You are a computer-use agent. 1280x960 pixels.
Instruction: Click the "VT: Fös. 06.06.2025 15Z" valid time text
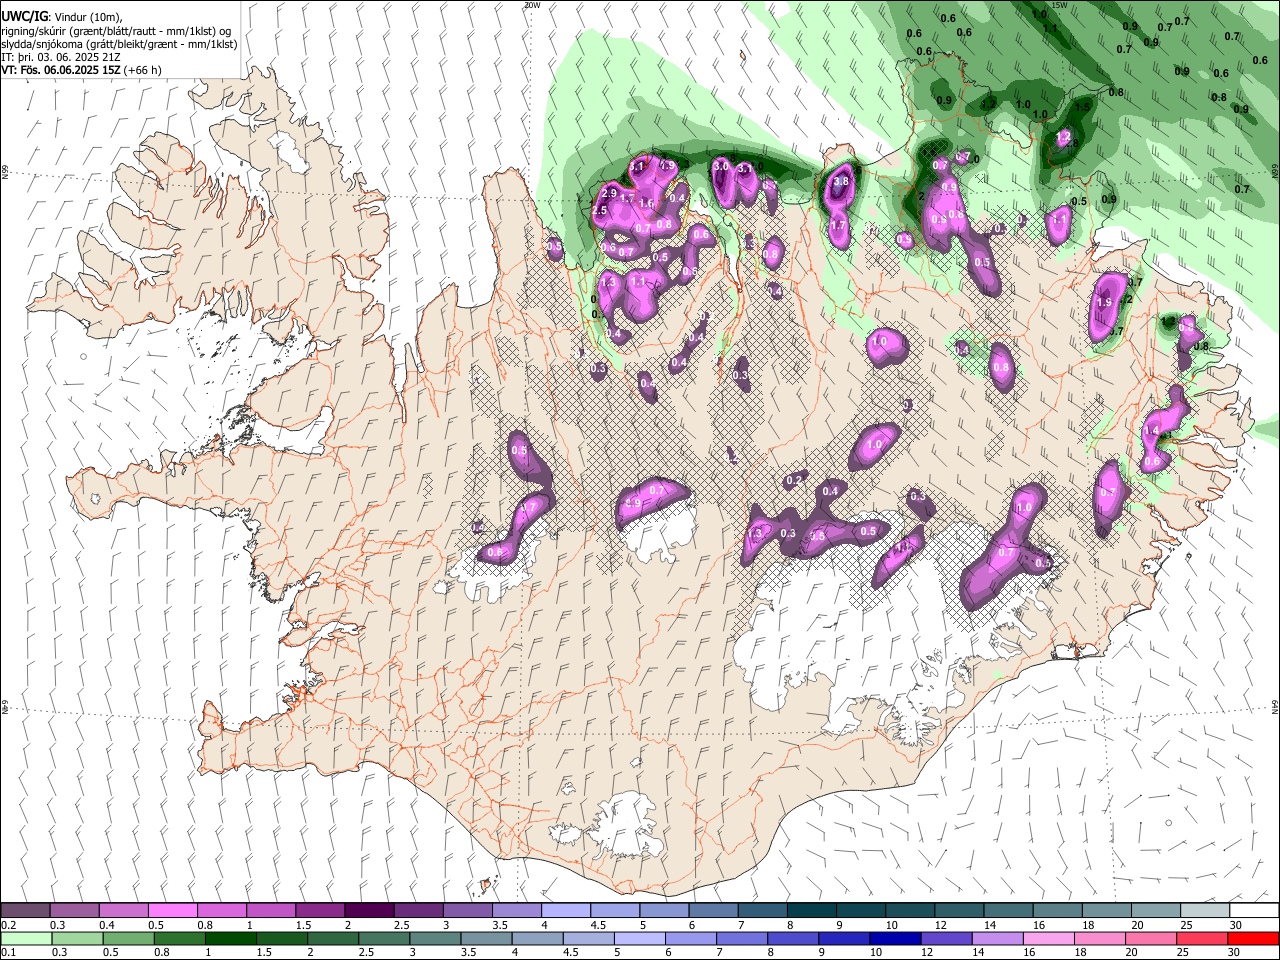pyautogui.click(x=62, y=70)
